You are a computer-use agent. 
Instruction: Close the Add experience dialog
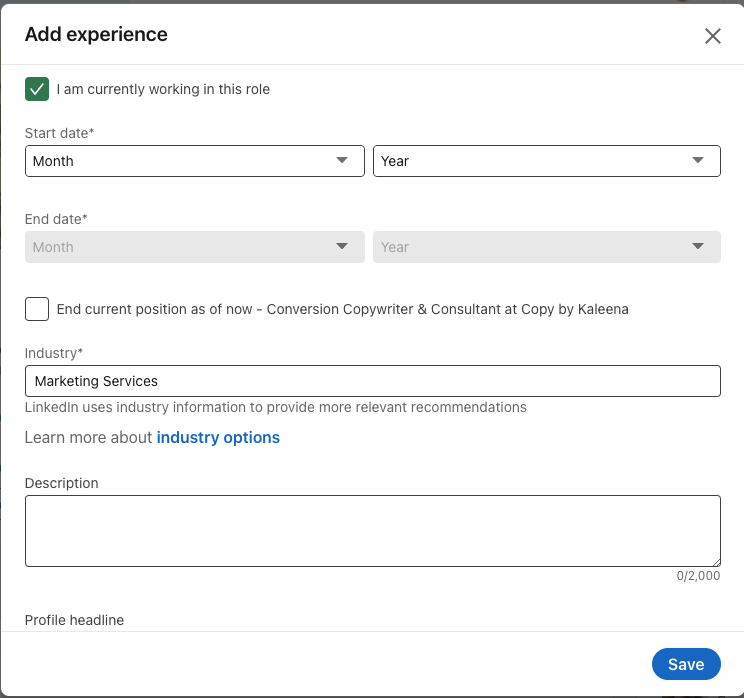(x=712, y=36)
